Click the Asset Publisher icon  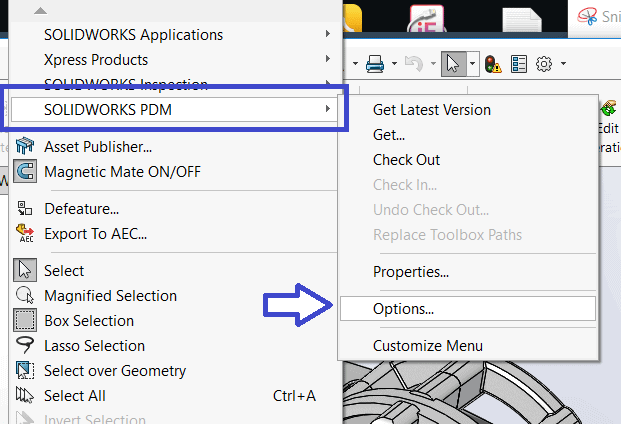[x=25, y=146]
